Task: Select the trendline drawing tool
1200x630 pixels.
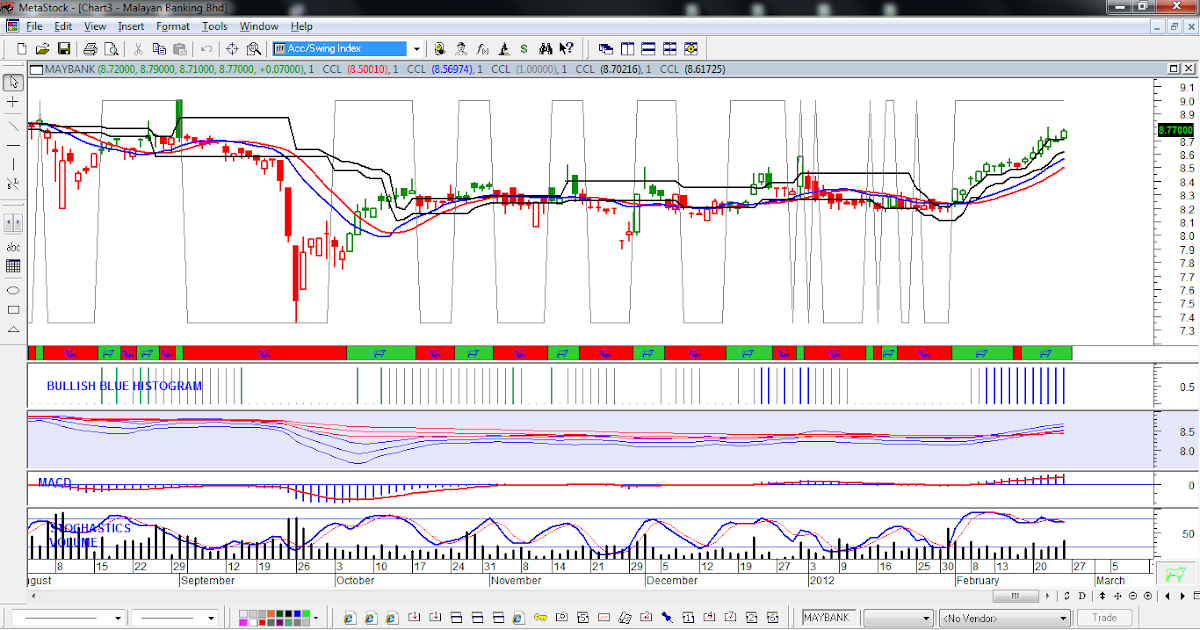Action: [12, 124]
